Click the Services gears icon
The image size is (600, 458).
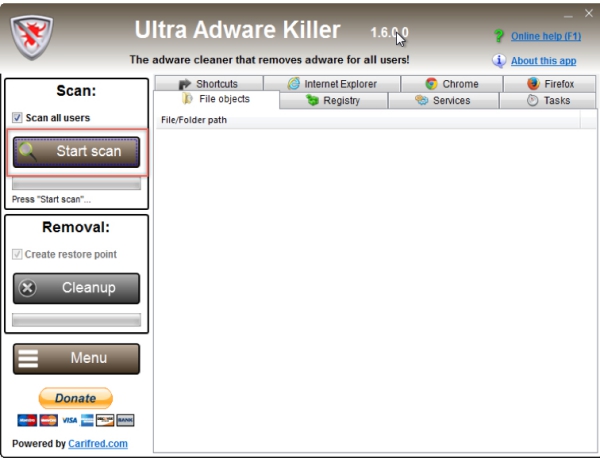point(422,100)
